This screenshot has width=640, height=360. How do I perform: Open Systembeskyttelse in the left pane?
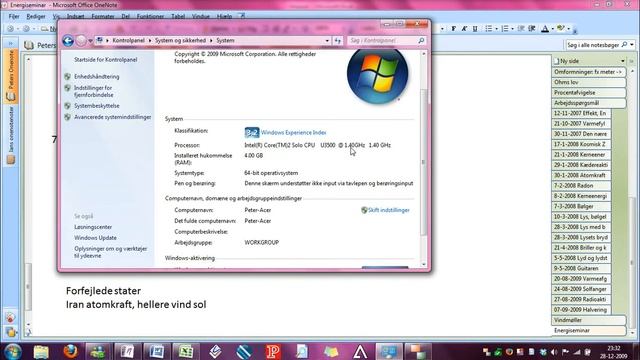click(97, 106)
